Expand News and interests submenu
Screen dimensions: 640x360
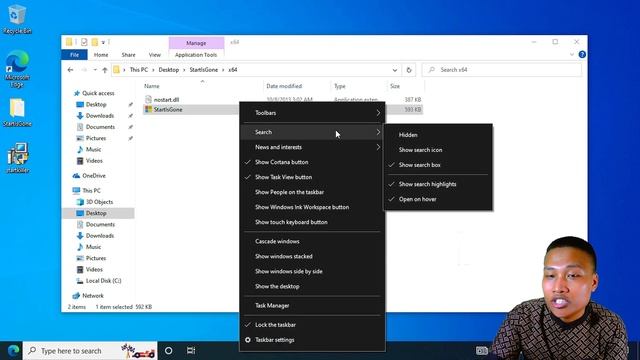click(312, 147)
